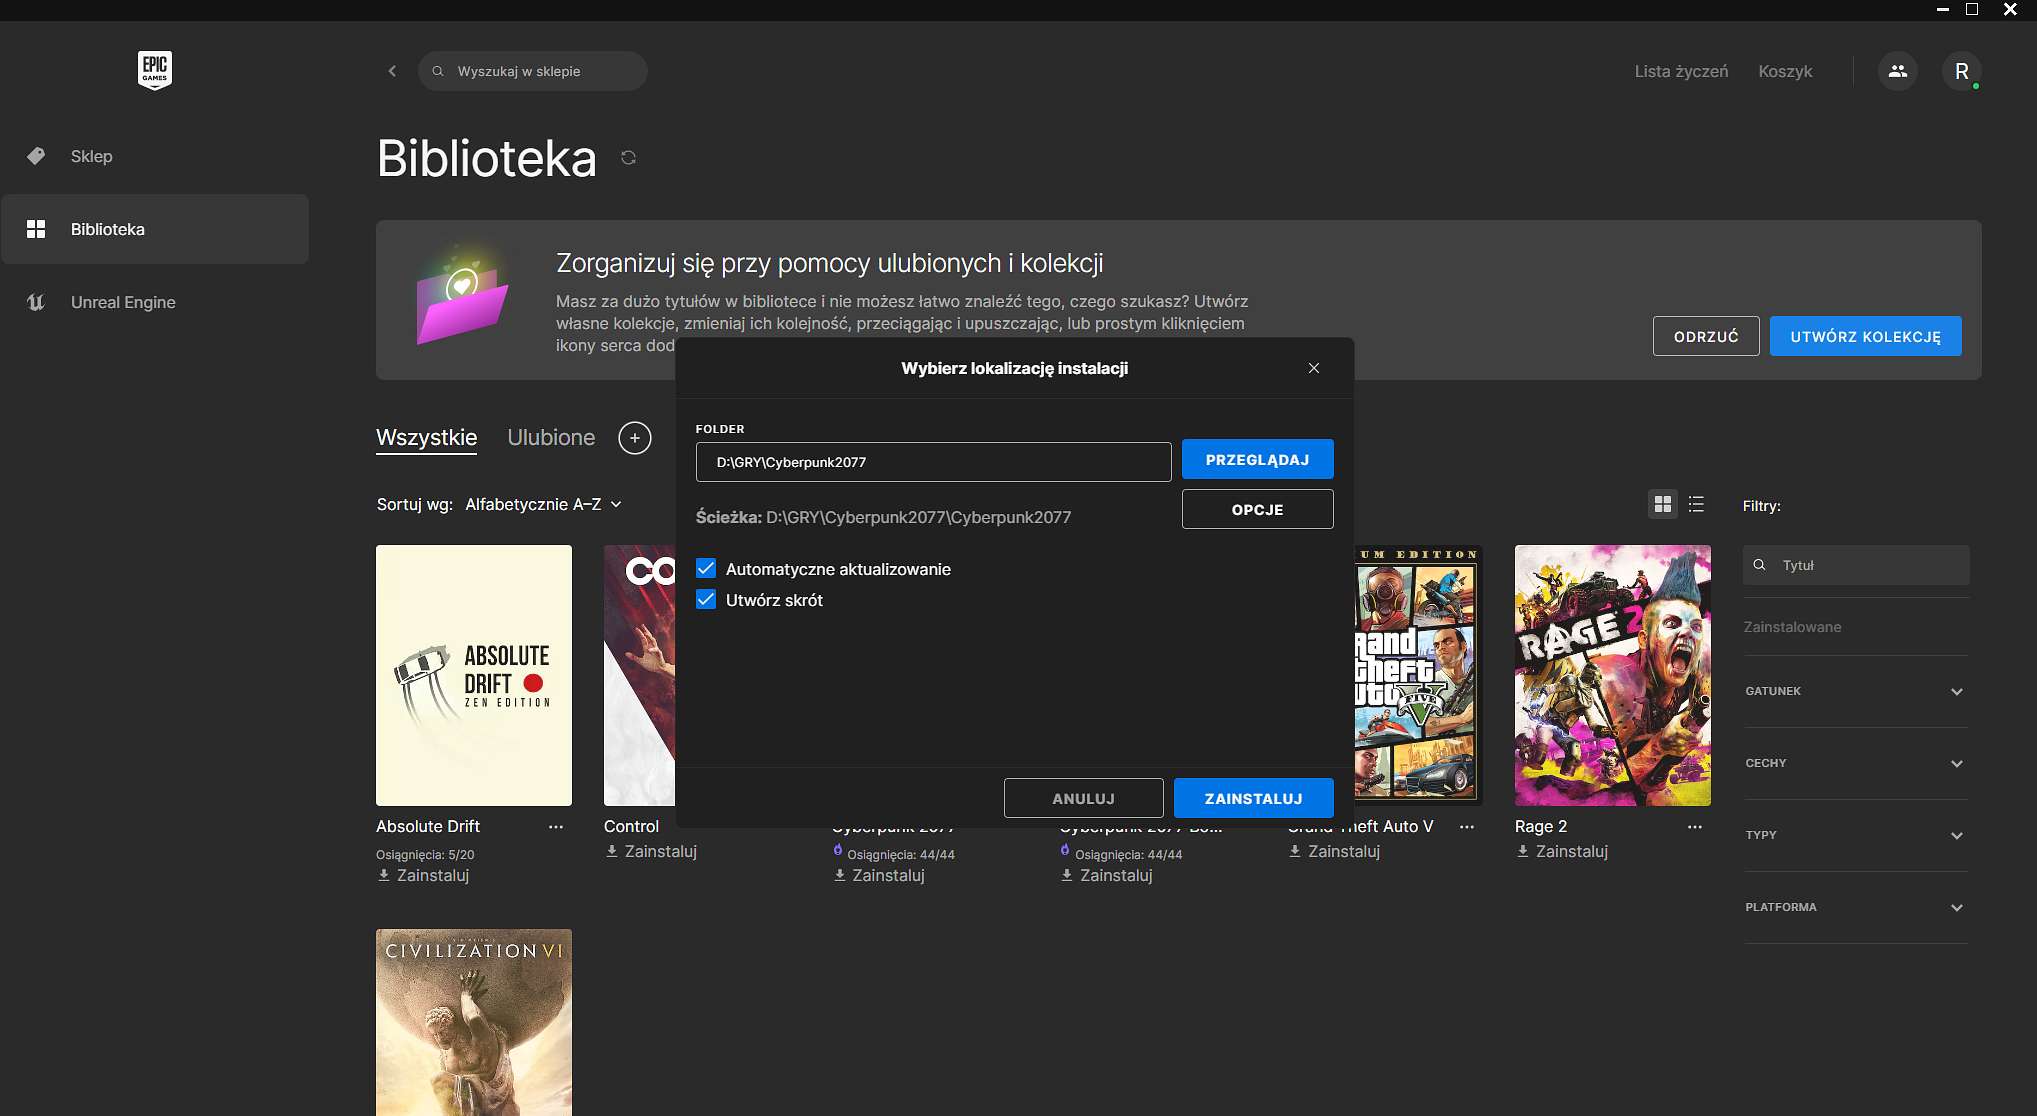Click the Anuluj button

[1083, 798]
